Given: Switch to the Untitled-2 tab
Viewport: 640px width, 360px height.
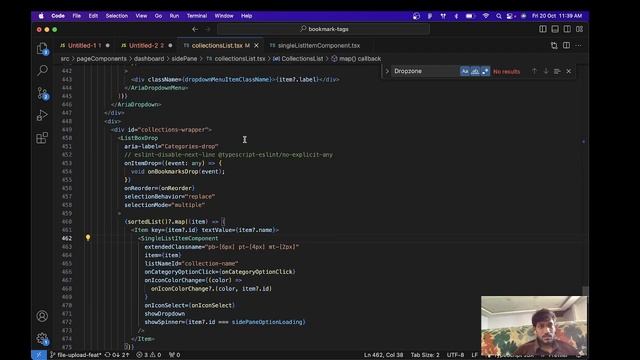Looking at the screenshot, I should point(147,45).
